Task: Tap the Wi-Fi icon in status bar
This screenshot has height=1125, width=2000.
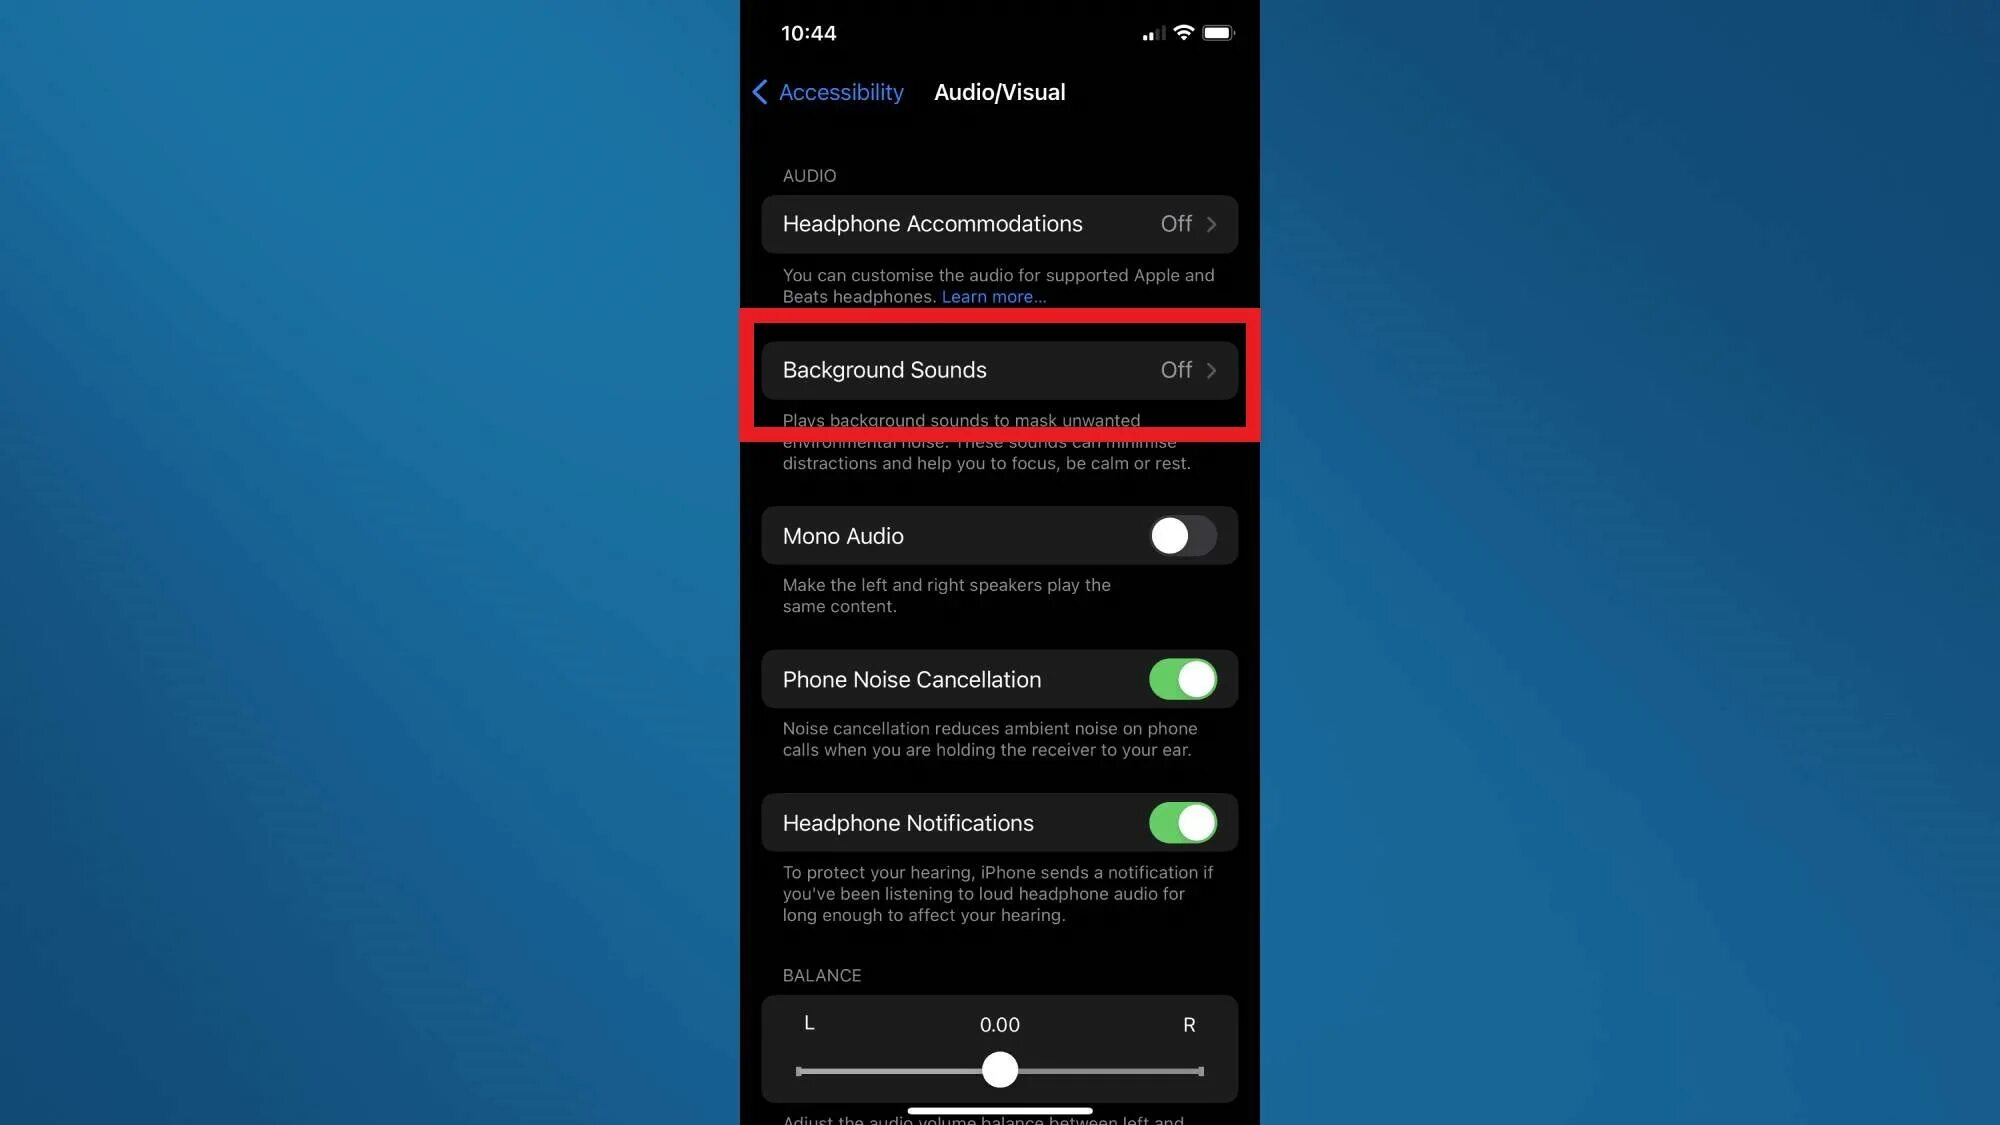Action: click(1183, 32)
